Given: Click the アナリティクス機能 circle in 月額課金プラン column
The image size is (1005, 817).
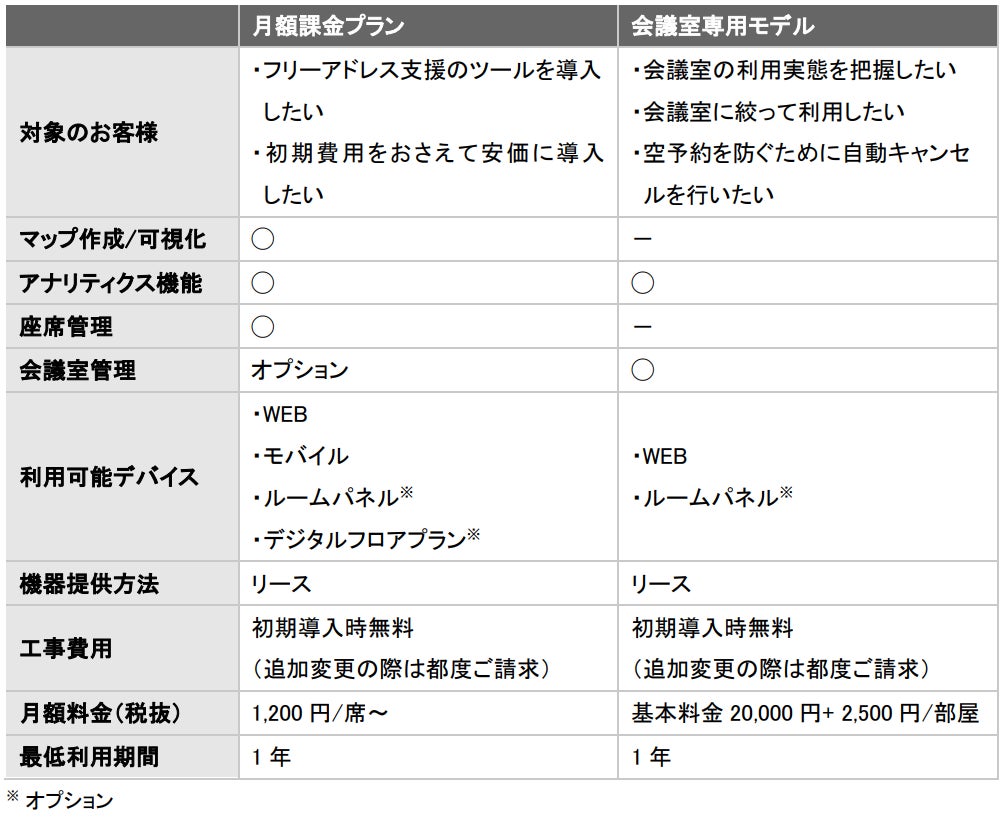Looking at the screenshot, I should tap(263, 283).
